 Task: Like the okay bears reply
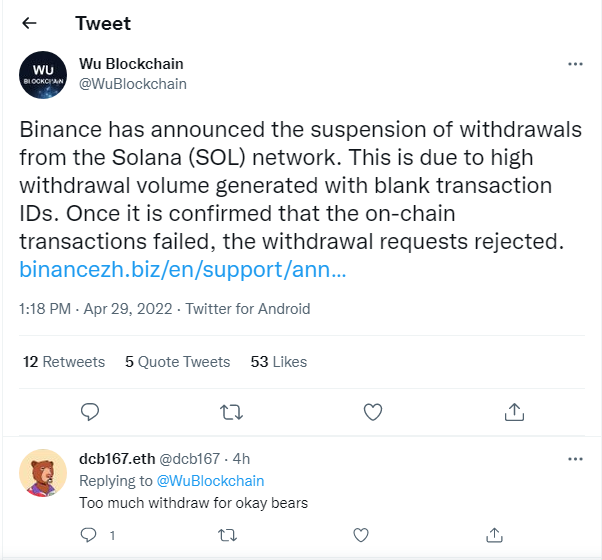tap(361, 535)
